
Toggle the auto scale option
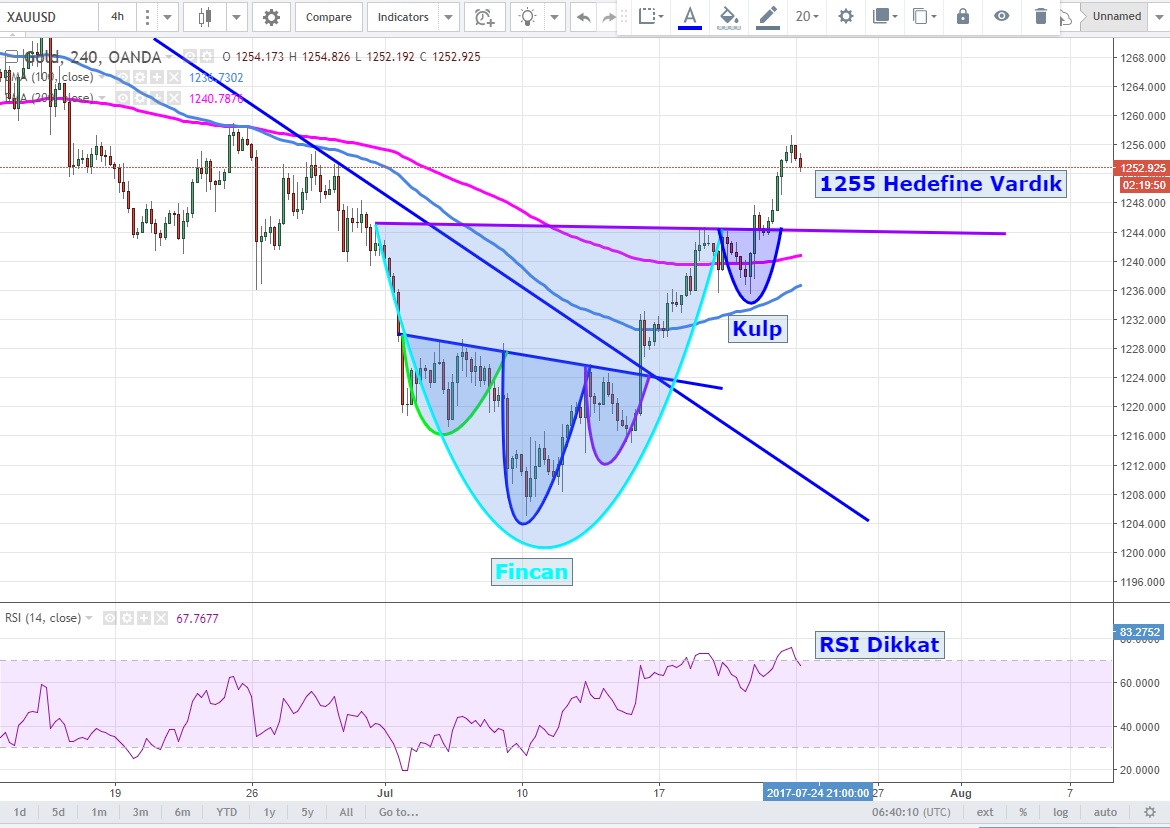tap(1105, 812)
